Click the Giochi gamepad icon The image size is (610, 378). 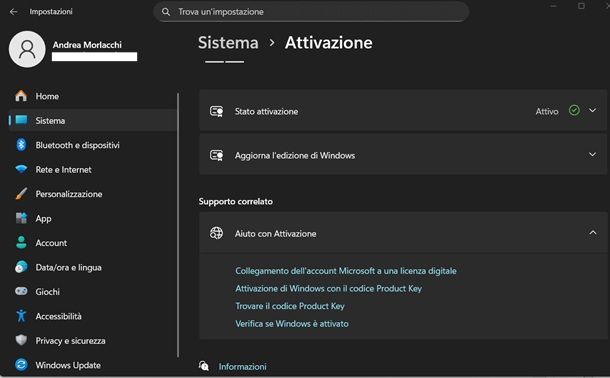tap(21, 291)
